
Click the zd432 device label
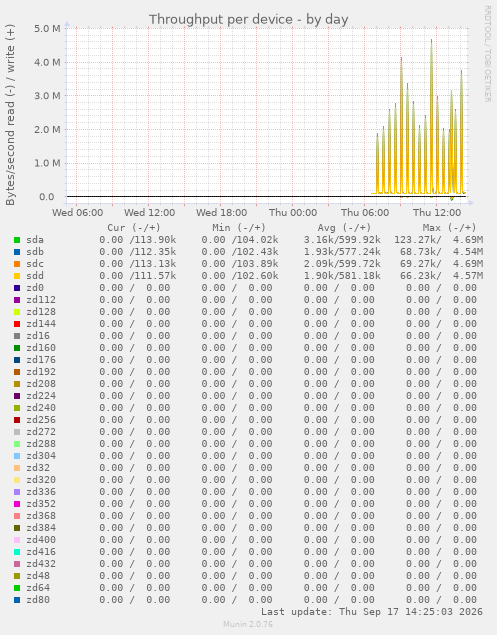[41, 564]
